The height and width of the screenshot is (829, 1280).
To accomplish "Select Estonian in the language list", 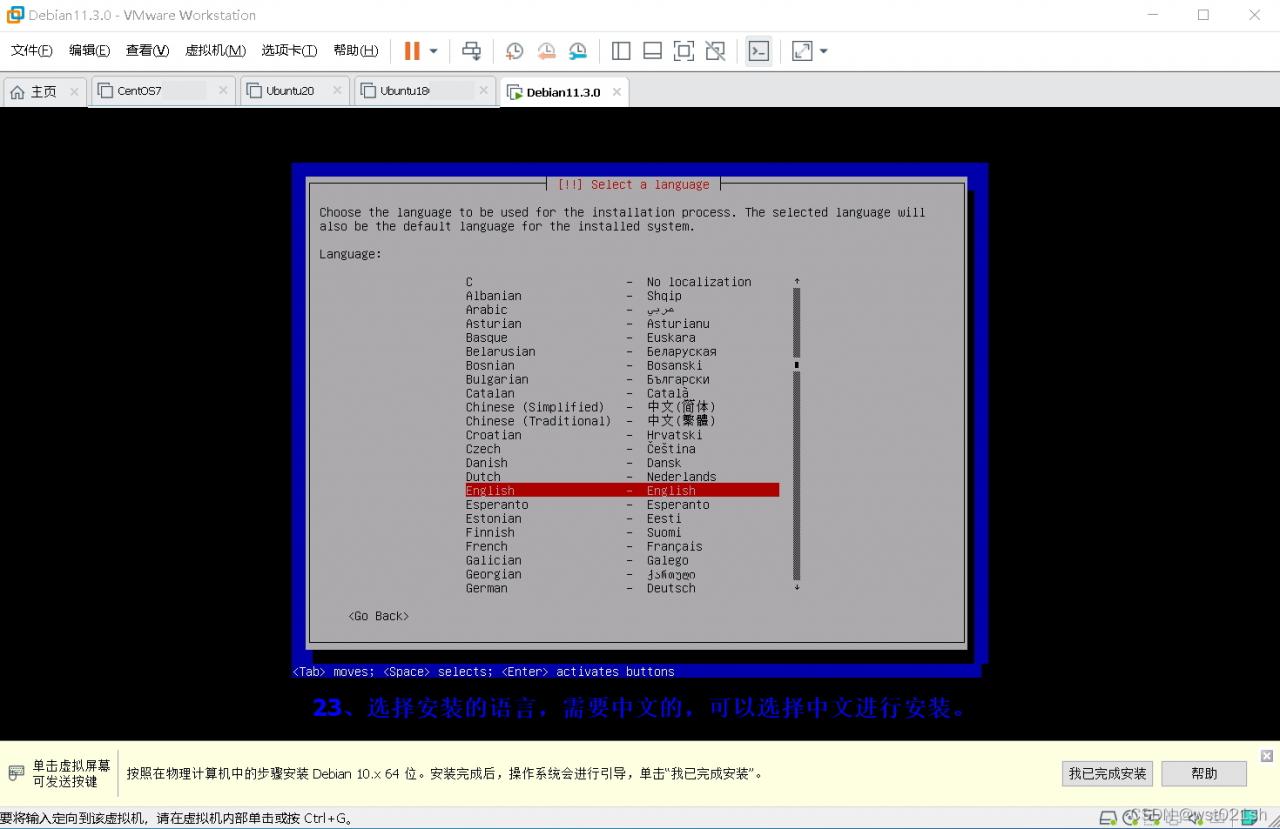I will pyautogui.click(x=622, y=519).
